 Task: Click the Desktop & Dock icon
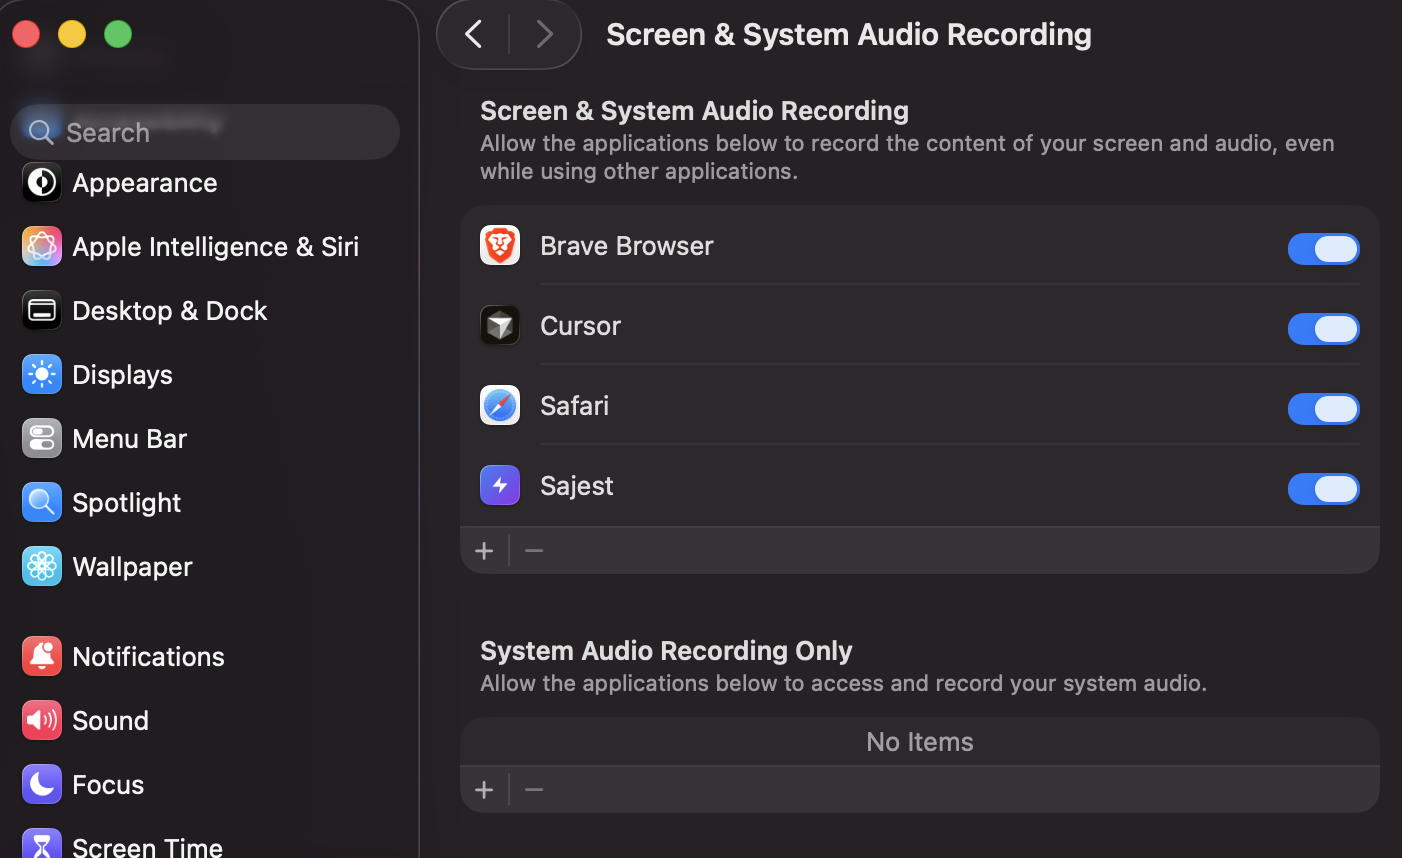[x=42, y=311]
